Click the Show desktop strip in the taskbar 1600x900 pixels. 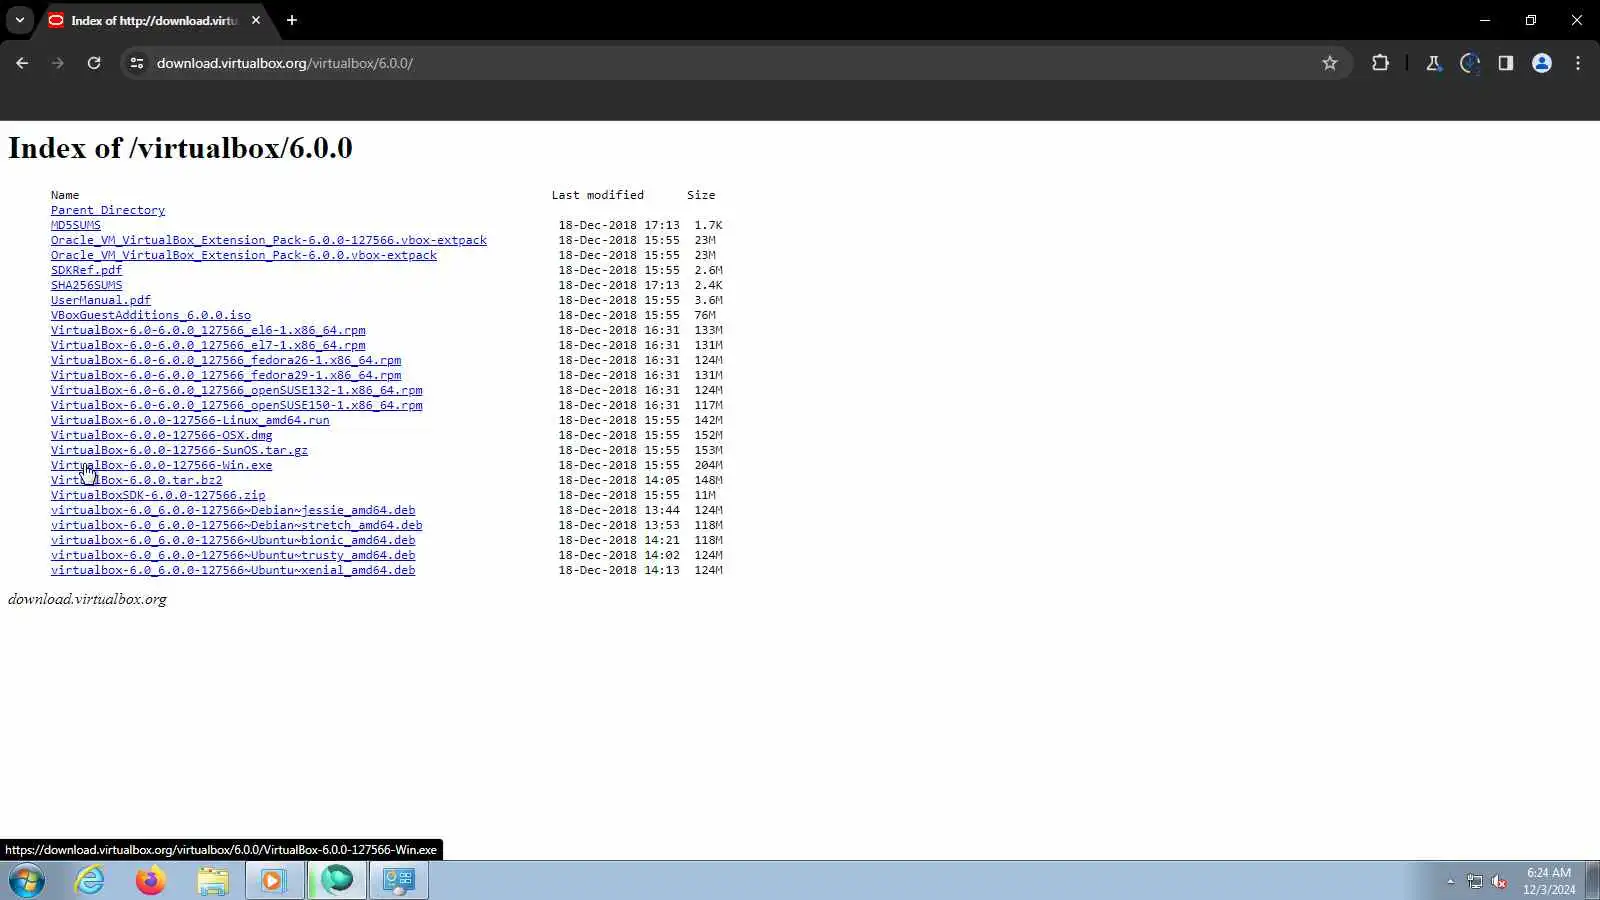pyautogui.click(x=1593, y=881)
